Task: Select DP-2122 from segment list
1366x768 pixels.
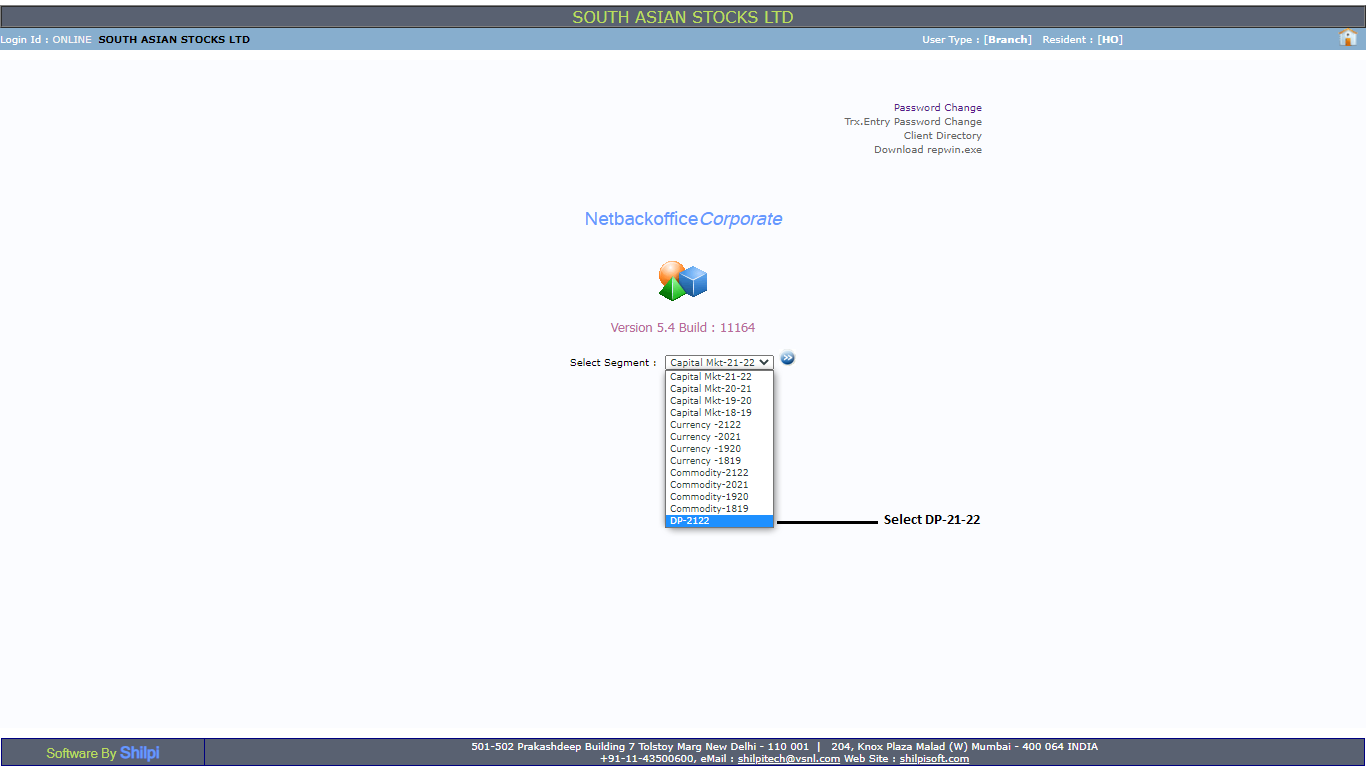Action: [x=719, y=521]
